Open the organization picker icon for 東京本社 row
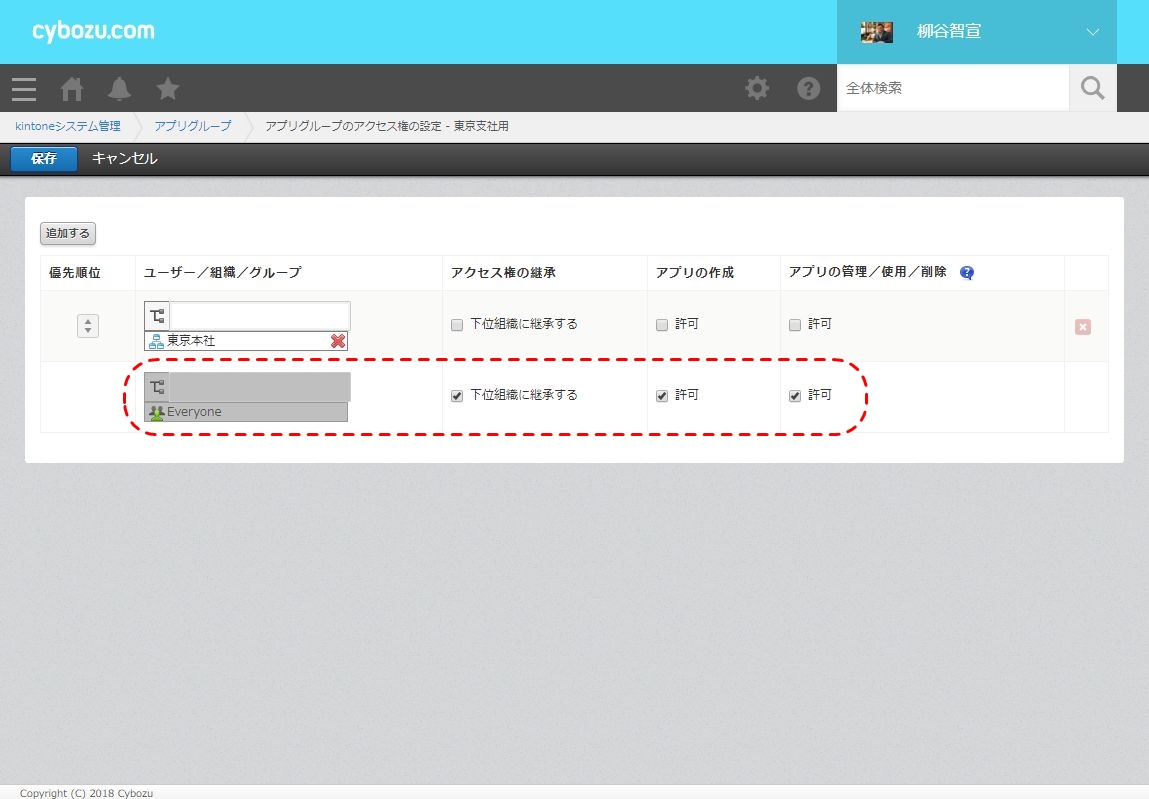This screenshot has width=1149, height=799. point(157,316)
